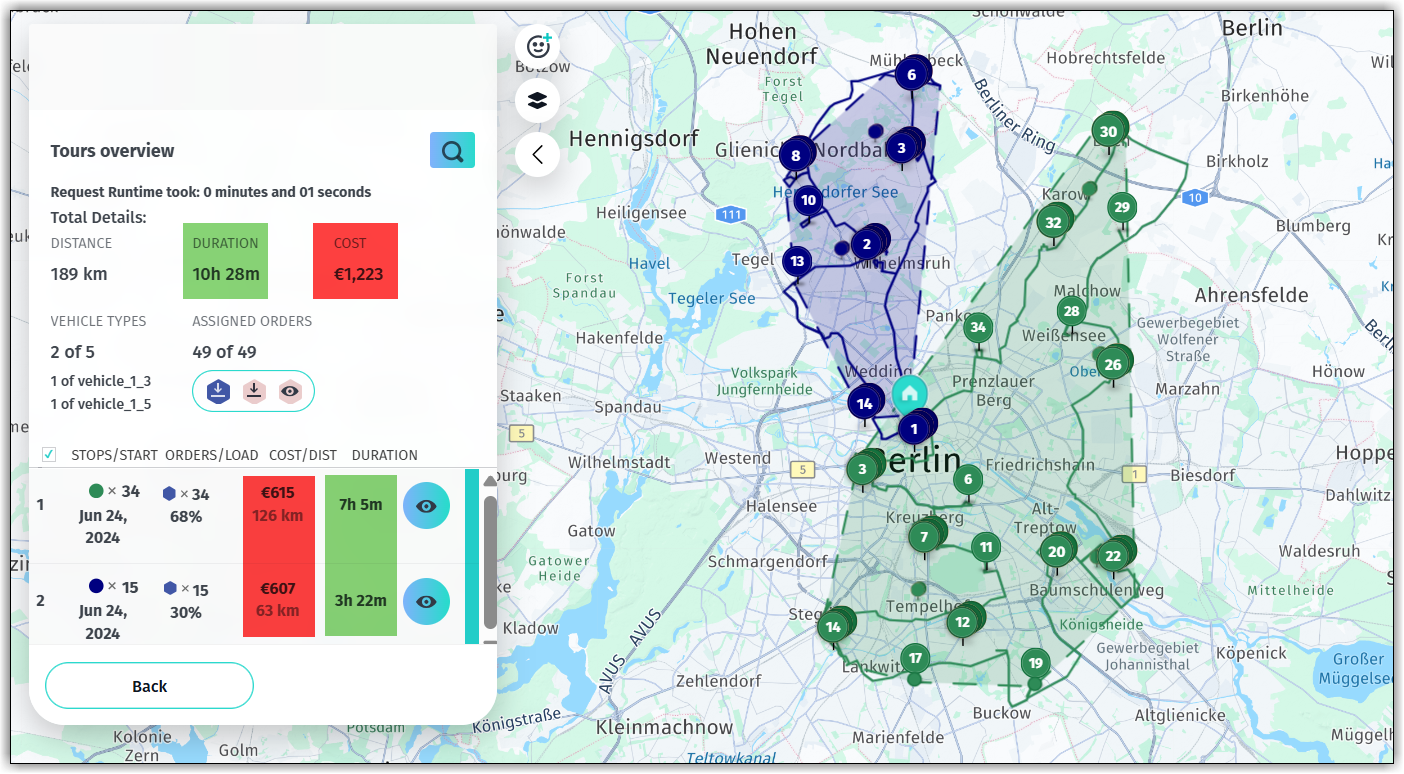Click the search button in Tours overview
This screenshot has width=1404, height=774.
coord(452,151)
